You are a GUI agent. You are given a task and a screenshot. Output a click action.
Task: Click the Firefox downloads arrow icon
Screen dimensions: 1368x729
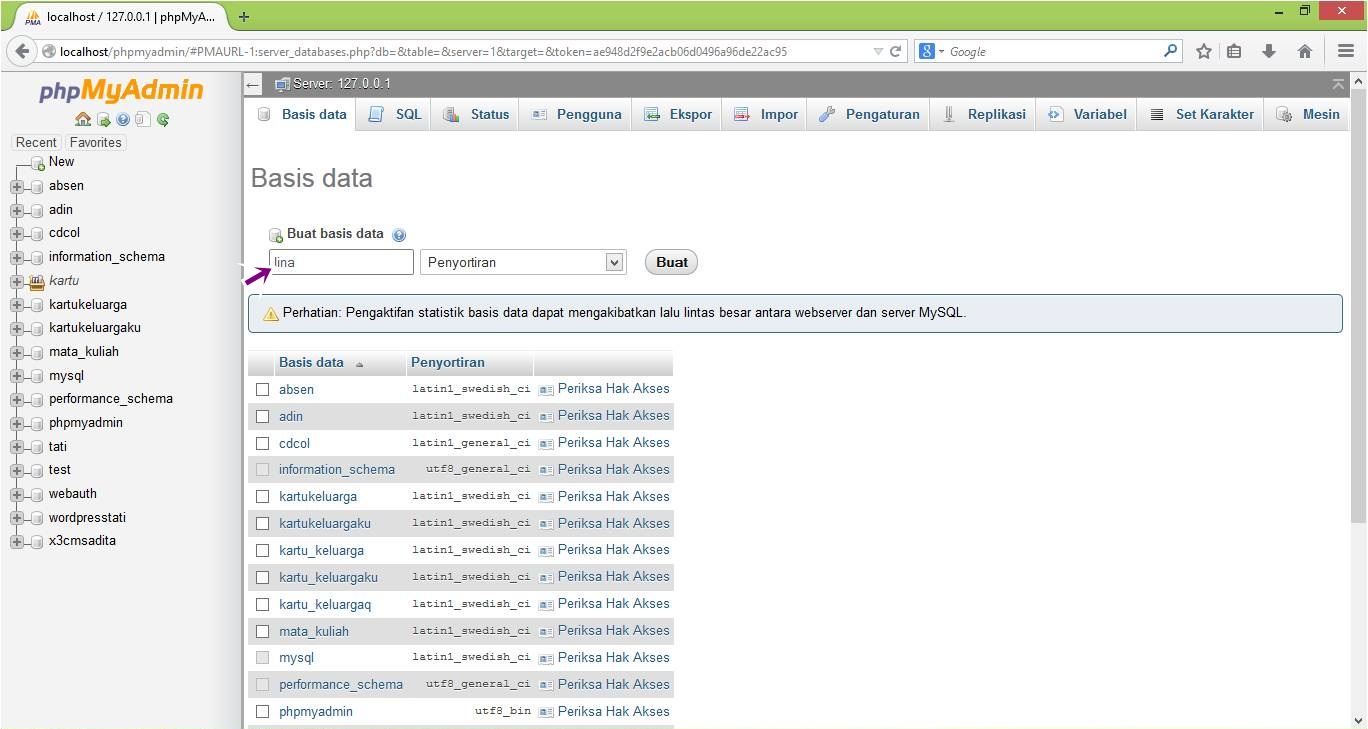pyautogui.click(x=1269, y=51)
